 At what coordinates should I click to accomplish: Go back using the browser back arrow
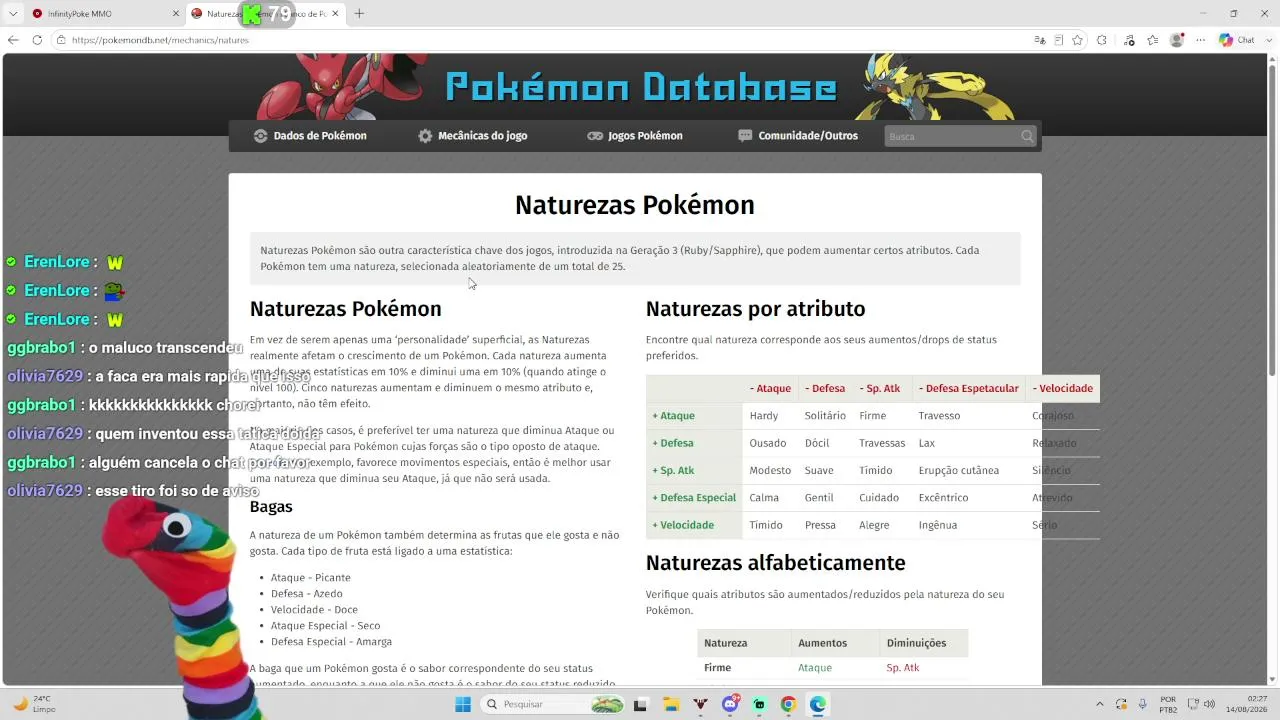[13, 40]
